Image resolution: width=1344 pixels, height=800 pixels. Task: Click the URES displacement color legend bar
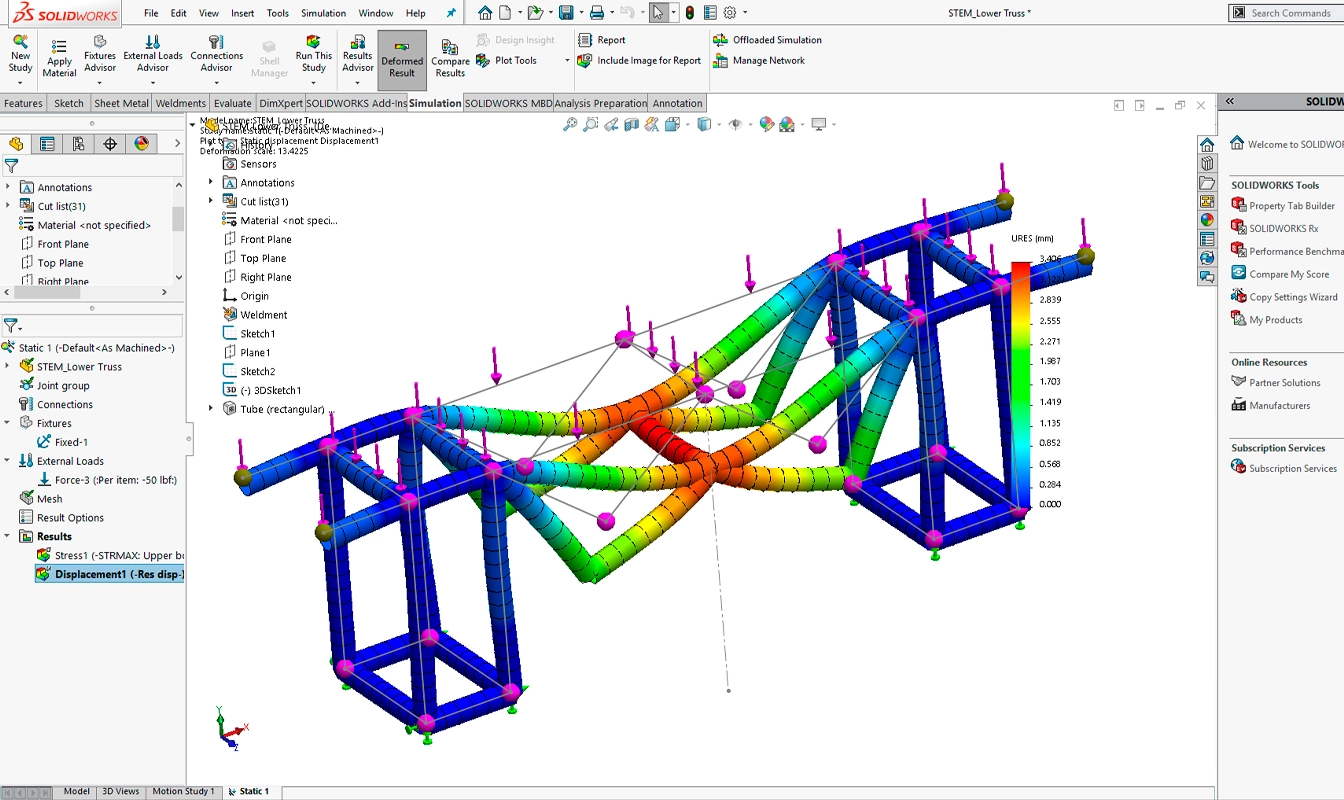click(1020, 383)
